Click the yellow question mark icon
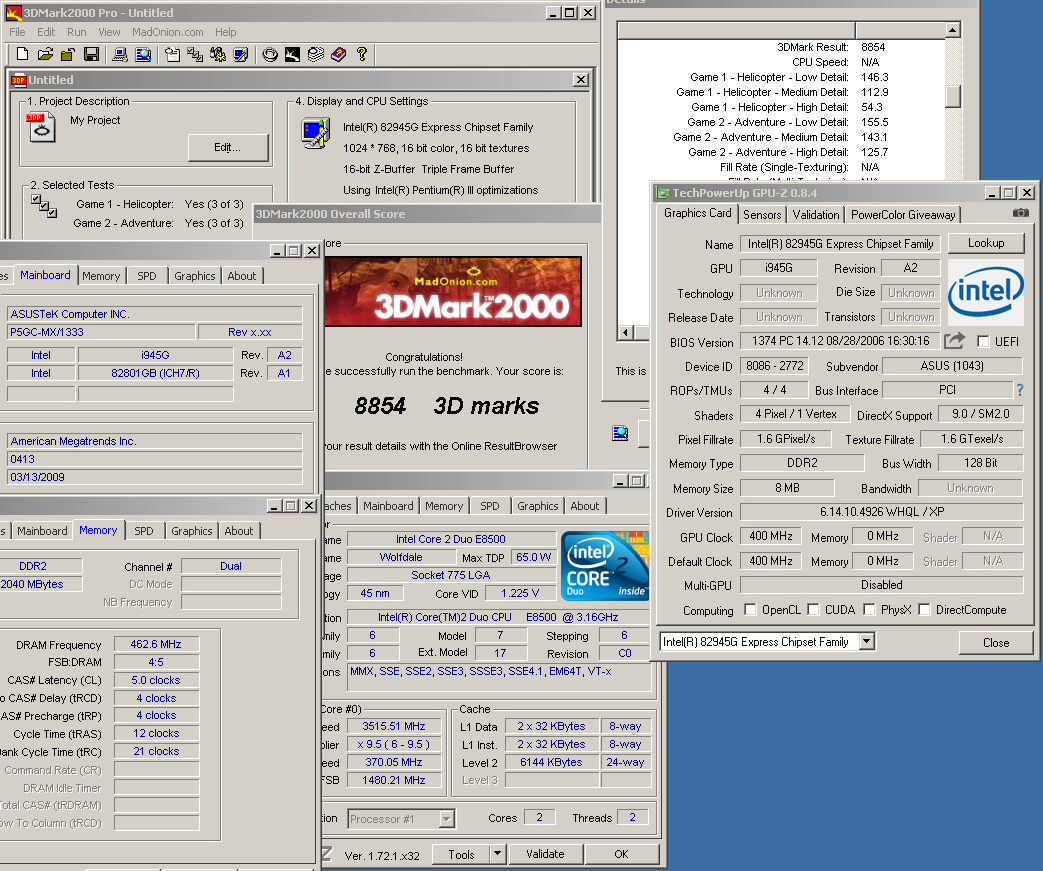Viewport: 1043px width, 871px height. (x=362, y=54)
